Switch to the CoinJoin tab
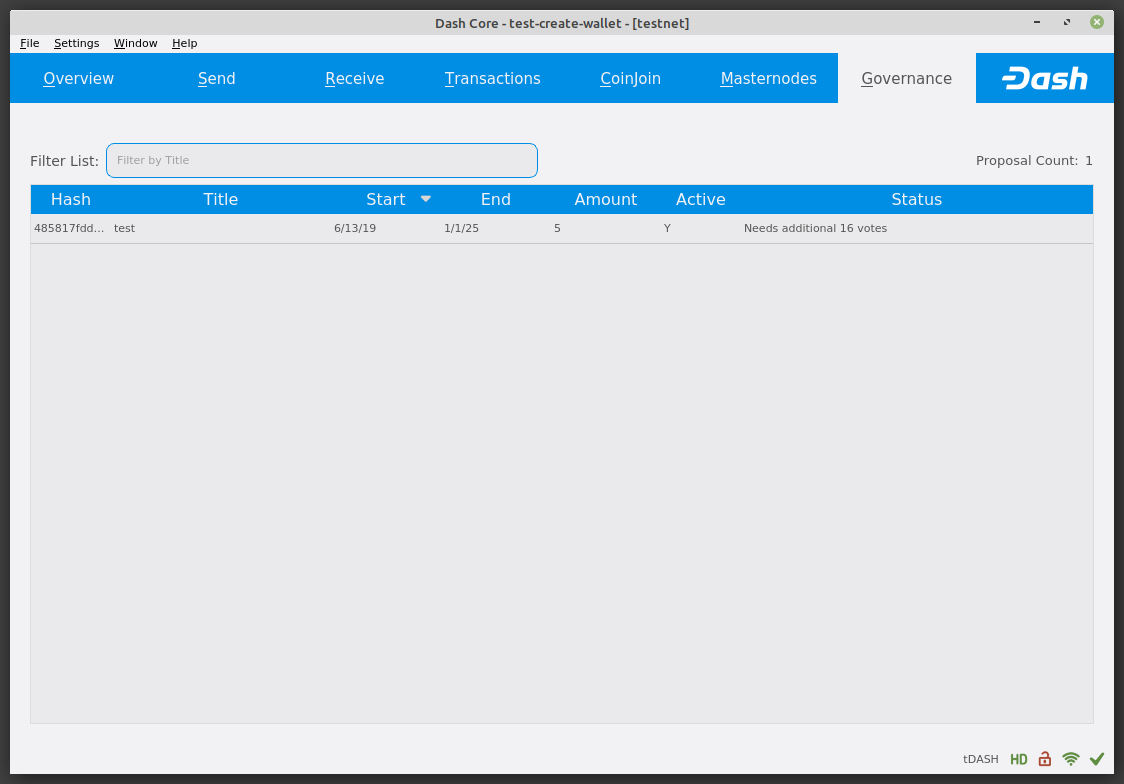 pyautogui.click(x=630, y=79)
